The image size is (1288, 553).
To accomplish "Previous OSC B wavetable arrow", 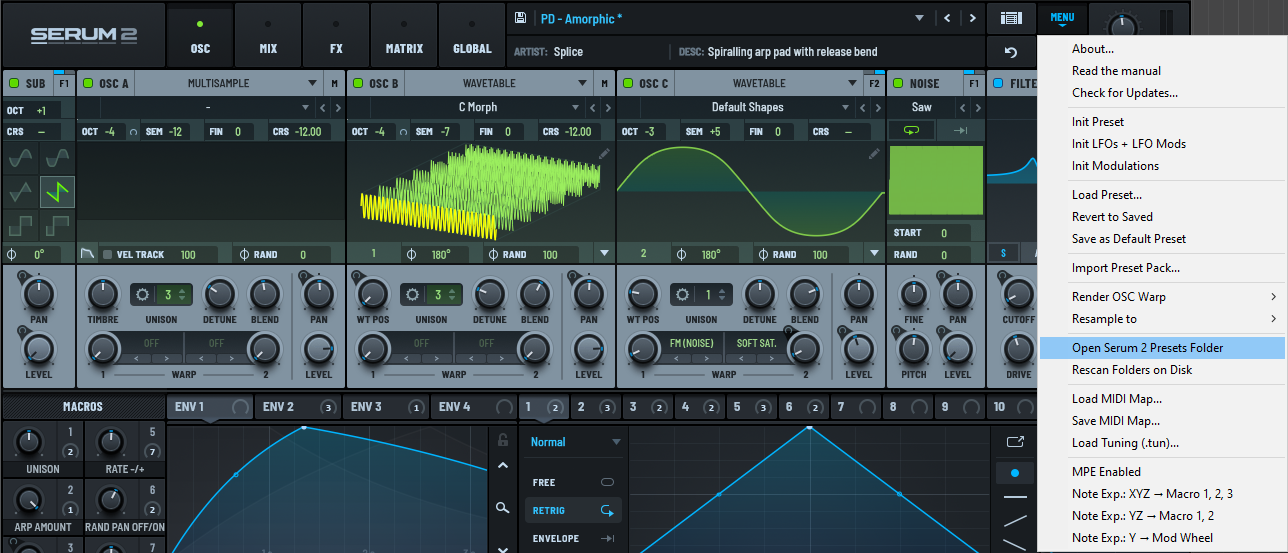I will point(593,107).
